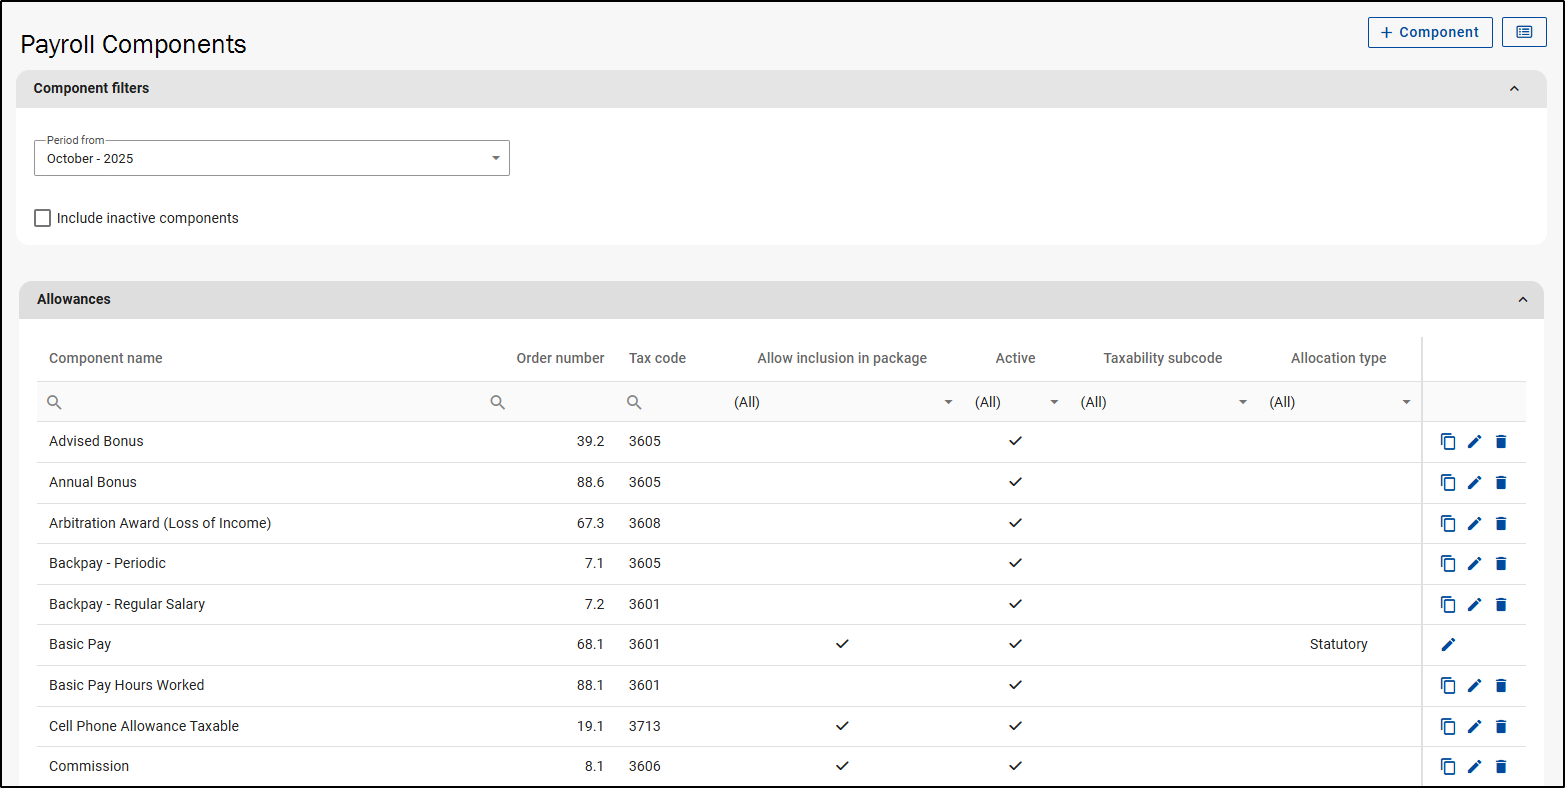Delete the Cell Phone Allowance Taxable row

[x=1501, y=727]
